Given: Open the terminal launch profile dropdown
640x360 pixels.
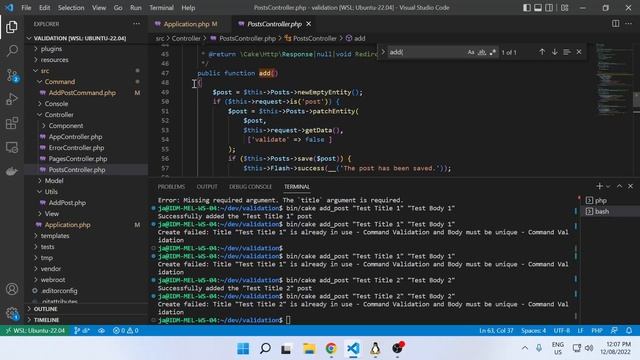Looking at the screenshot, I should (x=608, y=187).
